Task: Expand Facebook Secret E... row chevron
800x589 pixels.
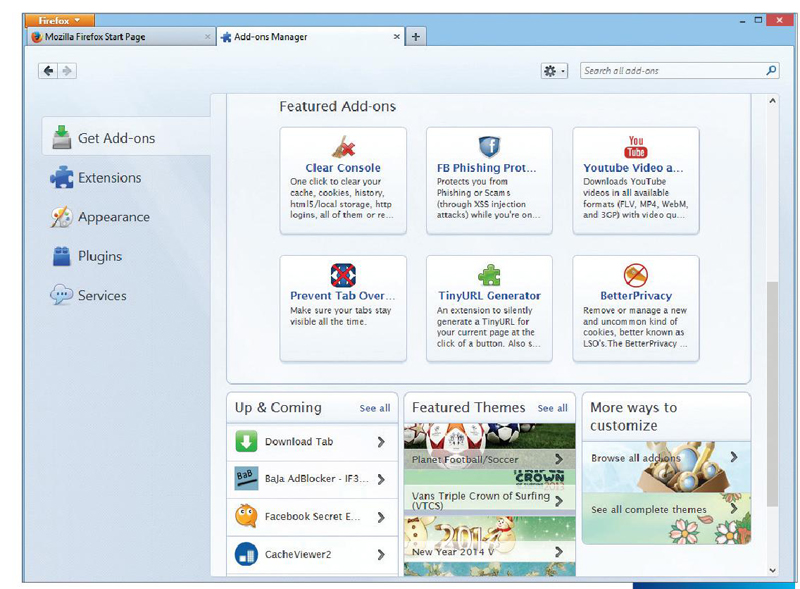Action: pos(381,517)
